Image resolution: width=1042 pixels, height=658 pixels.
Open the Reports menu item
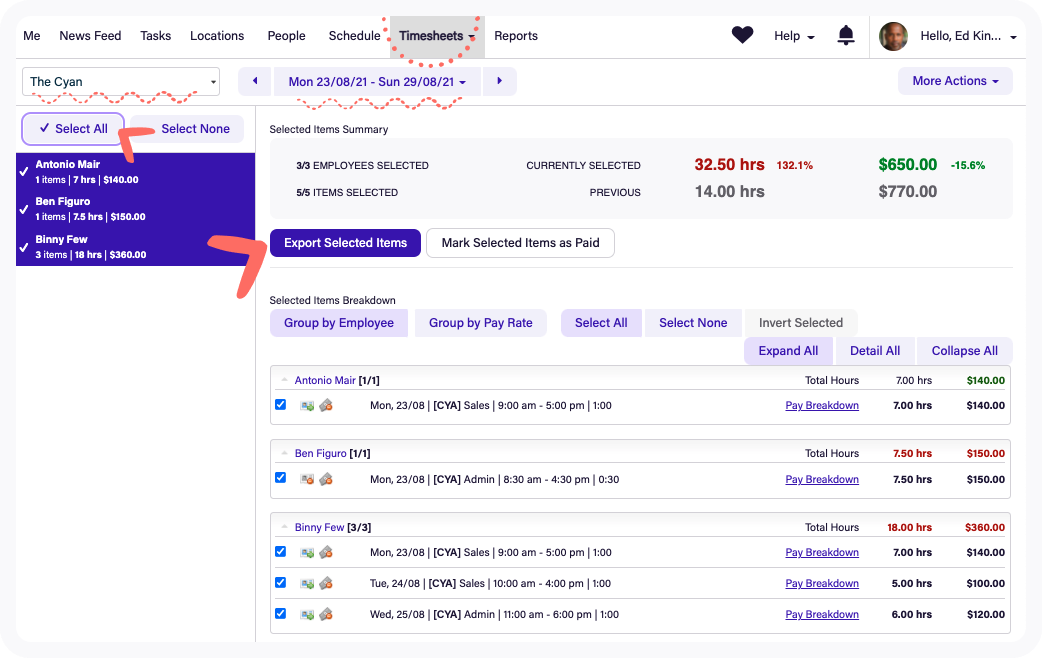[515, 36]
